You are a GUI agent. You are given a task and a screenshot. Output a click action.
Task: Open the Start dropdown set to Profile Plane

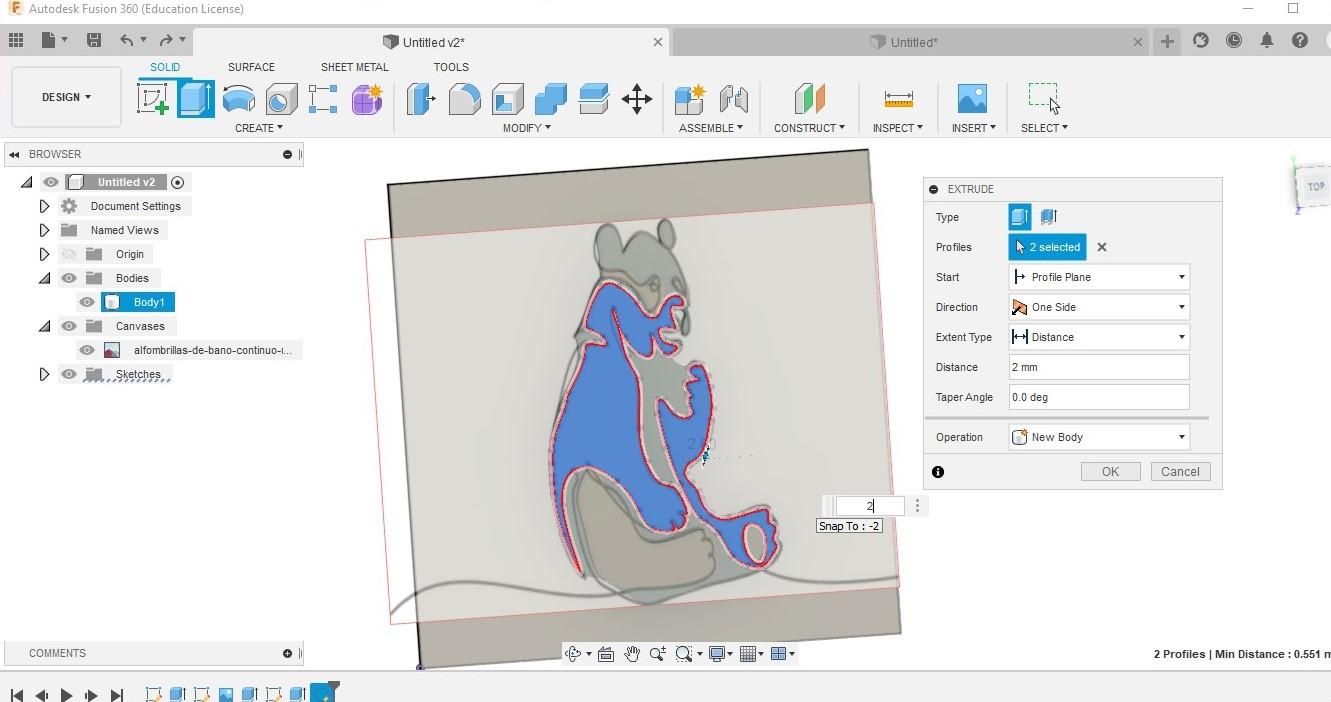1099,277
